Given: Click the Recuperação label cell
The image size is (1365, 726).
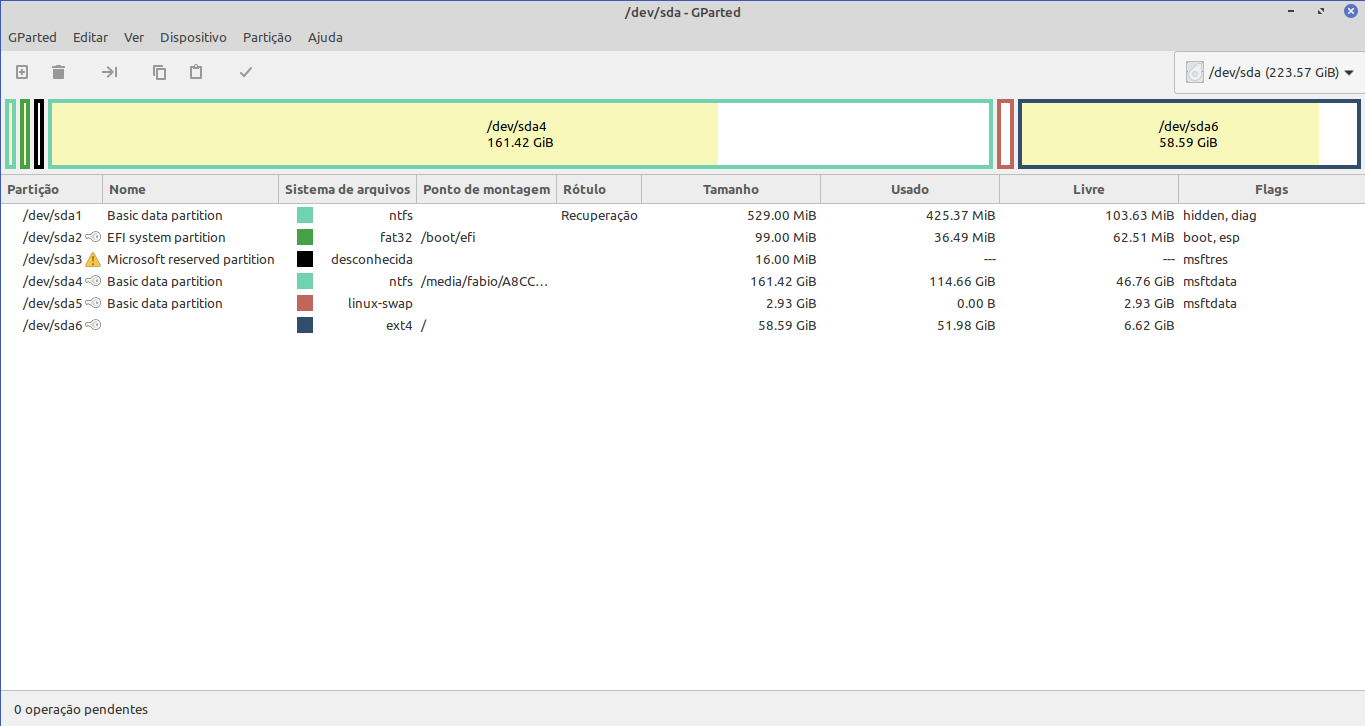Looking at the screenshot, I should [599, 215].
